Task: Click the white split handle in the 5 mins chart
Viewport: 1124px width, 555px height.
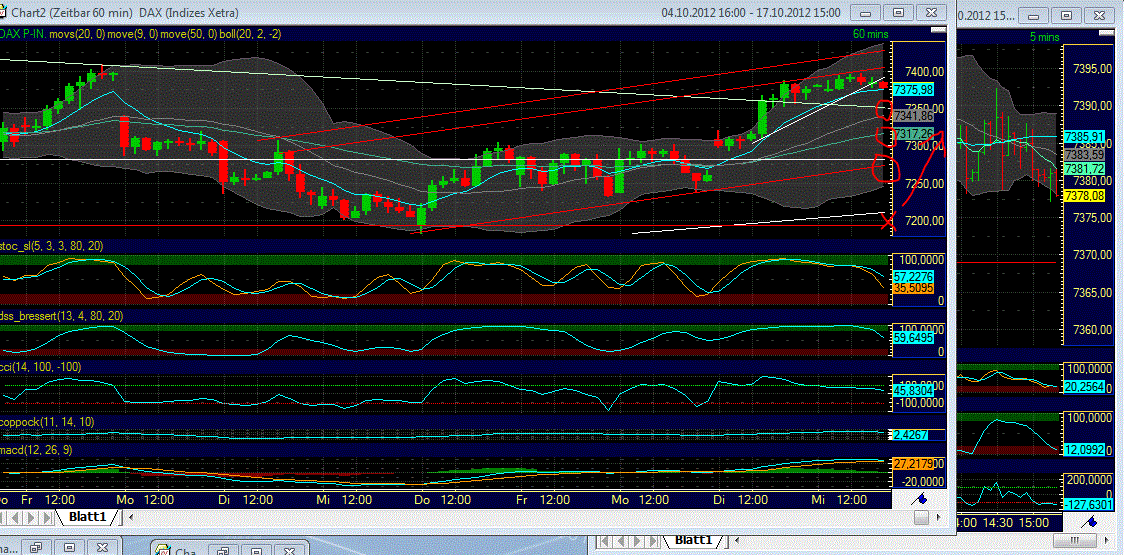Action: (1108, 31)
